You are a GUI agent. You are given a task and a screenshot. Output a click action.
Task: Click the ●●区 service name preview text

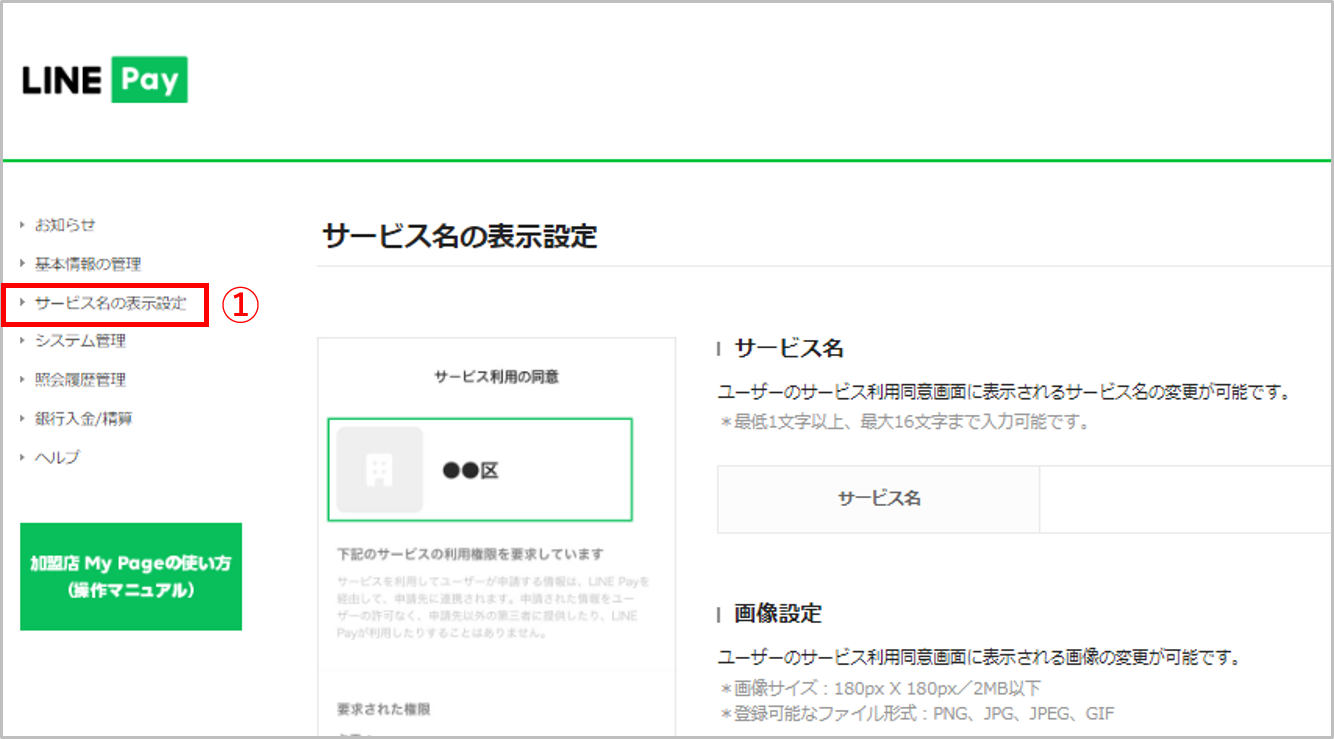click(x=470, y=471)
